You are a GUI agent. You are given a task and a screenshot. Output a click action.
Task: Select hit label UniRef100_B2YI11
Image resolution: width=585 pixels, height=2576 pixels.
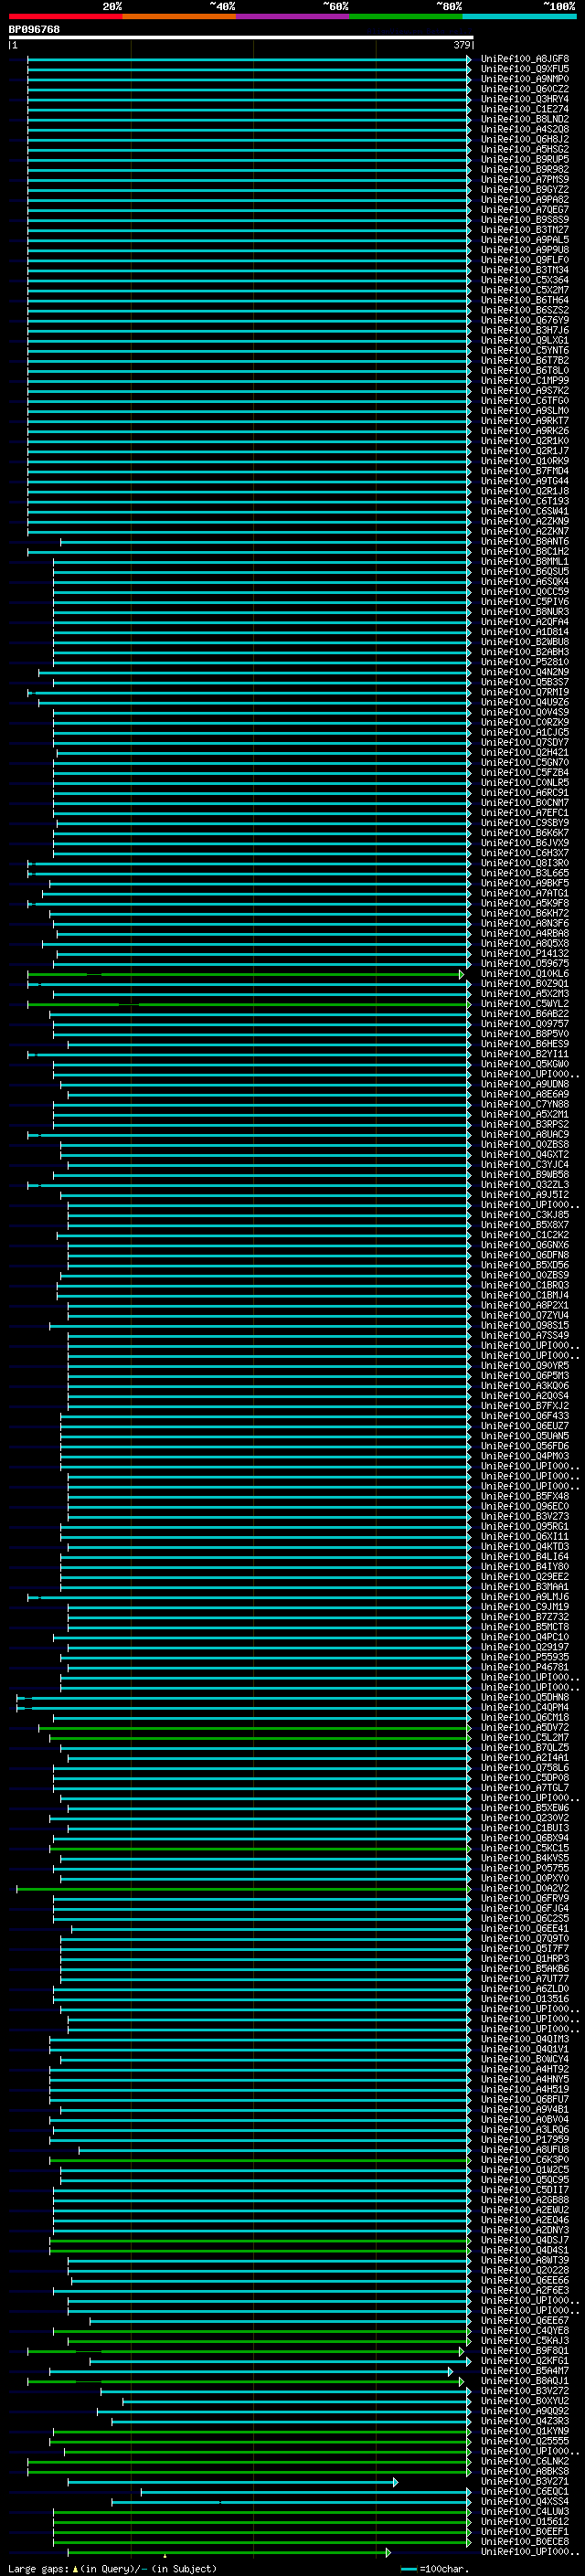pyautogui.click(x=525, y=1054)
